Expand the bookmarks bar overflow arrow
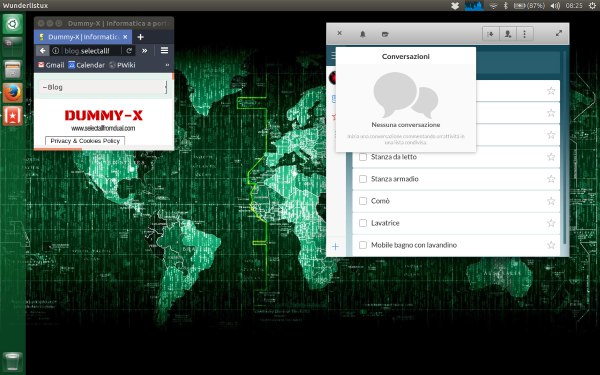This screenshot has height=375, width=600. pos(167,65)
